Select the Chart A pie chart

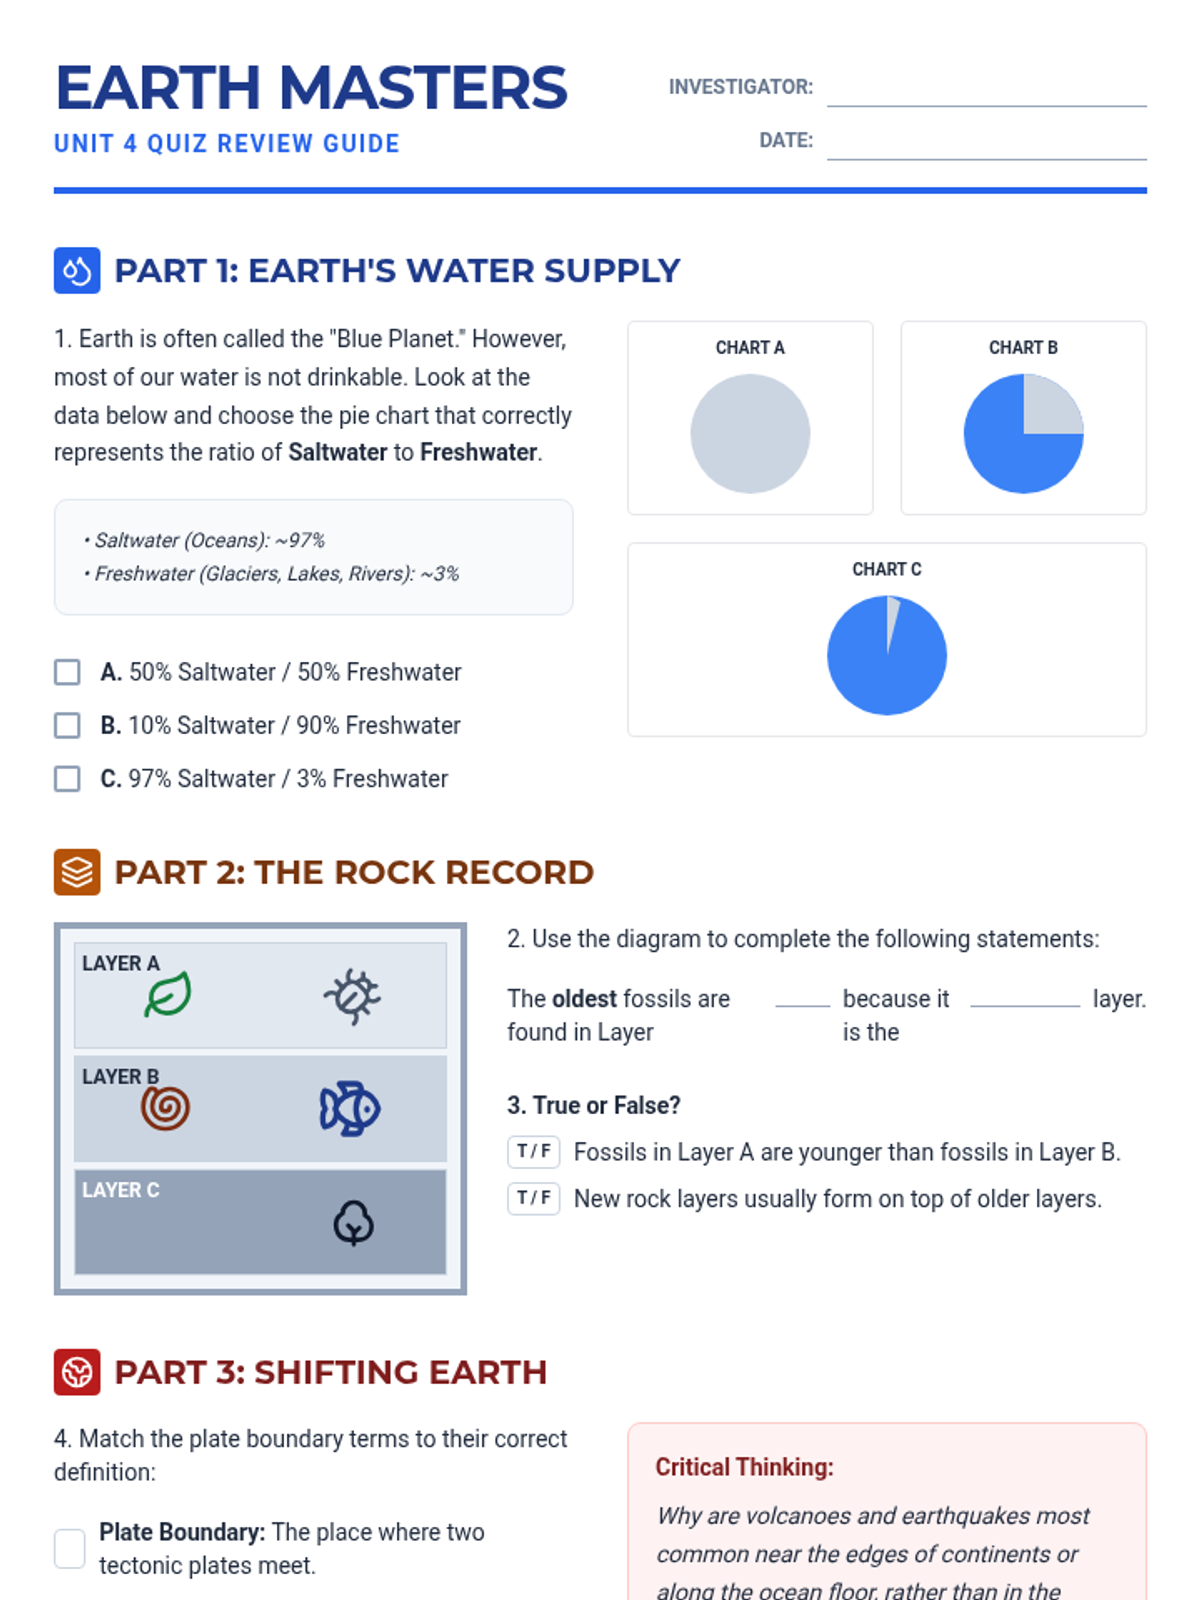pos(750,433)
